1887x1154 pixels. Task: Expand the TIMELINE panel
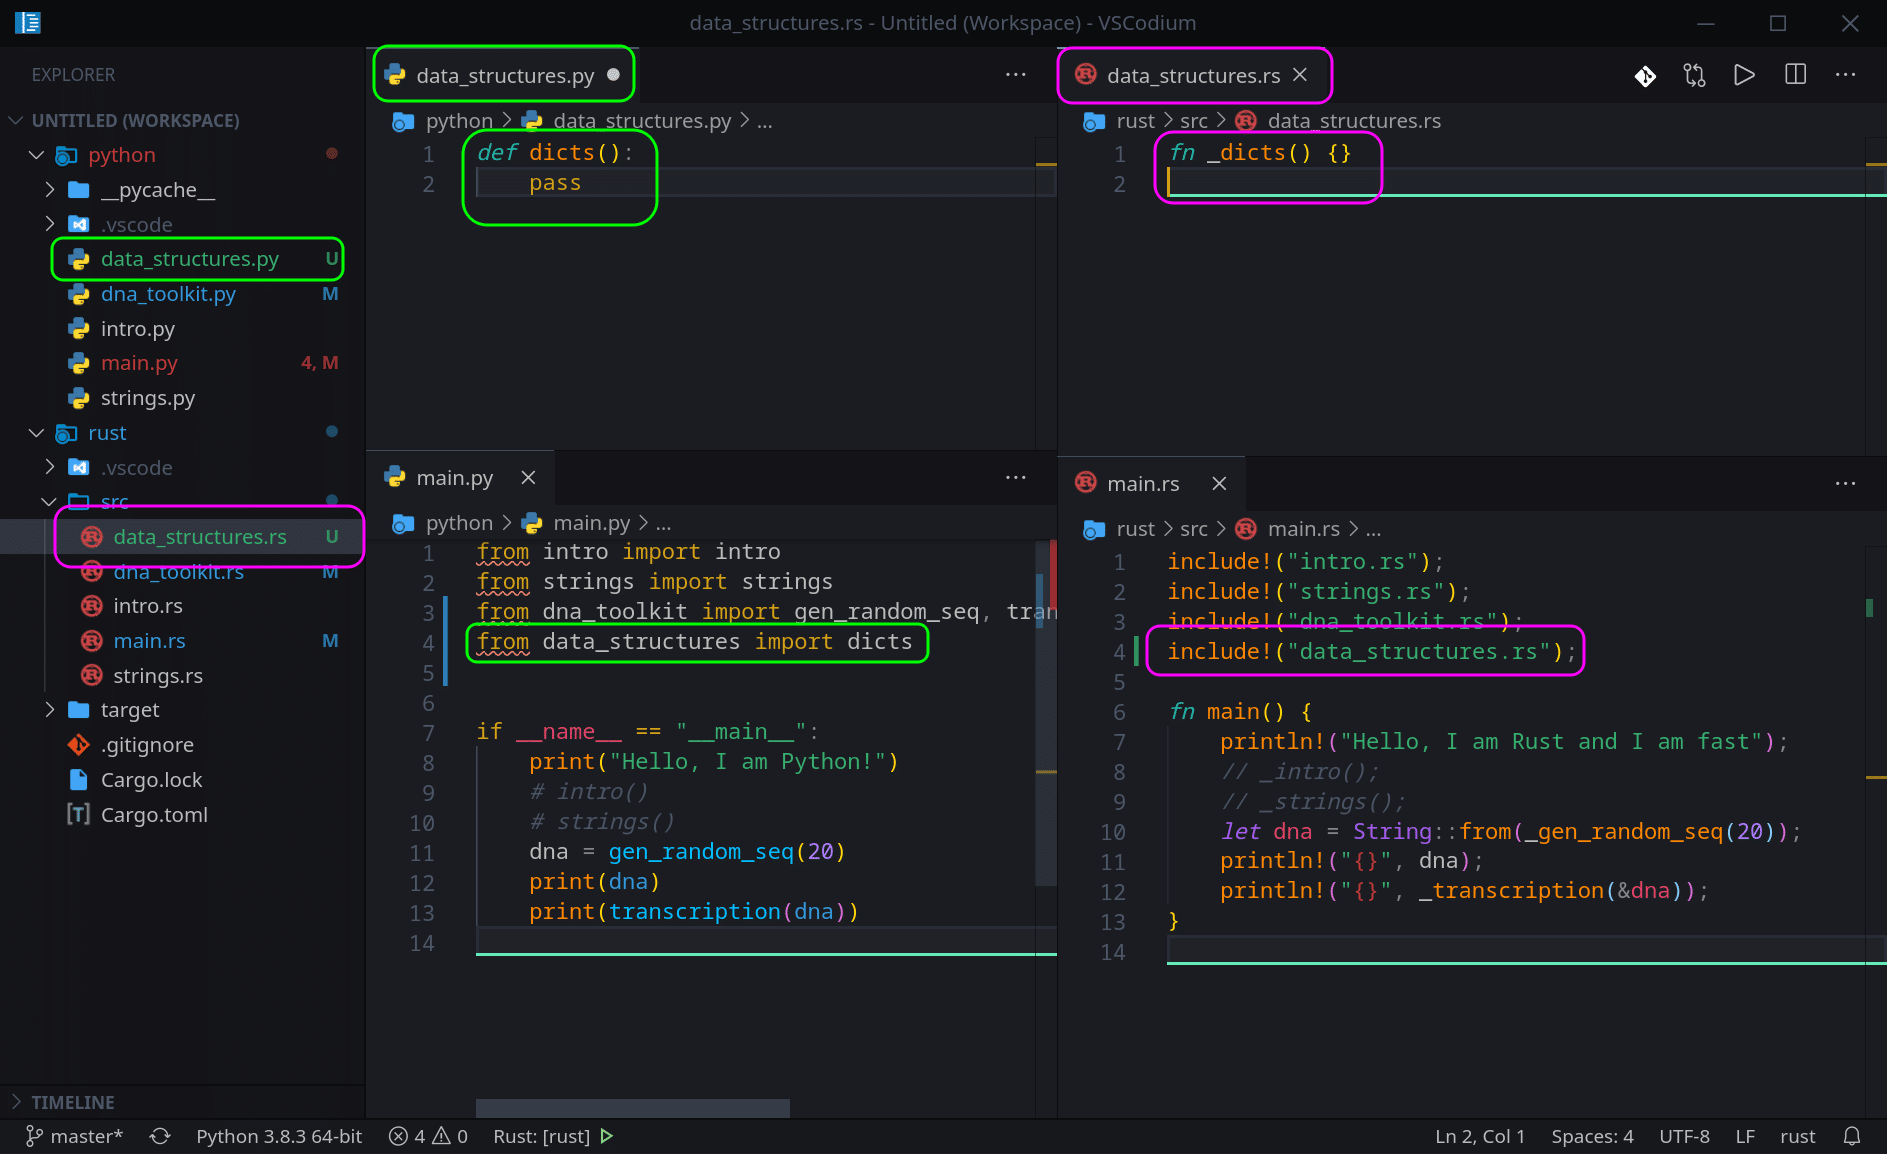[x=72, y=1102]
